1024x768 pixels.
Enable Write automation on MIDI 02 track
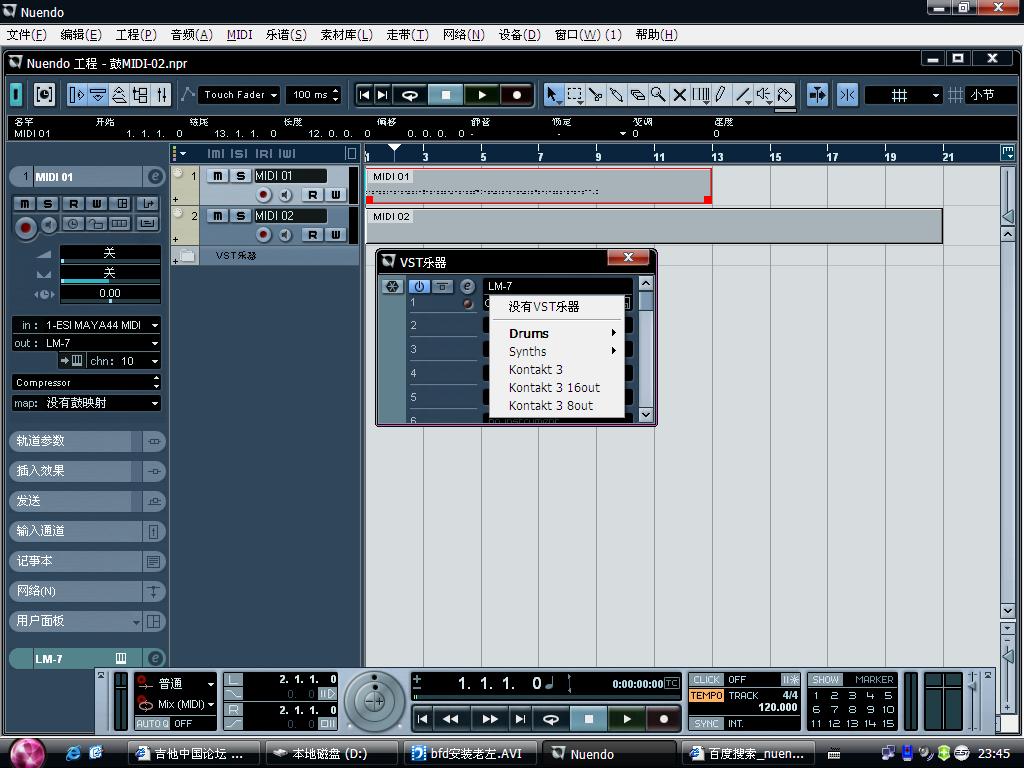pyautogui.click(x=335, y=234)
